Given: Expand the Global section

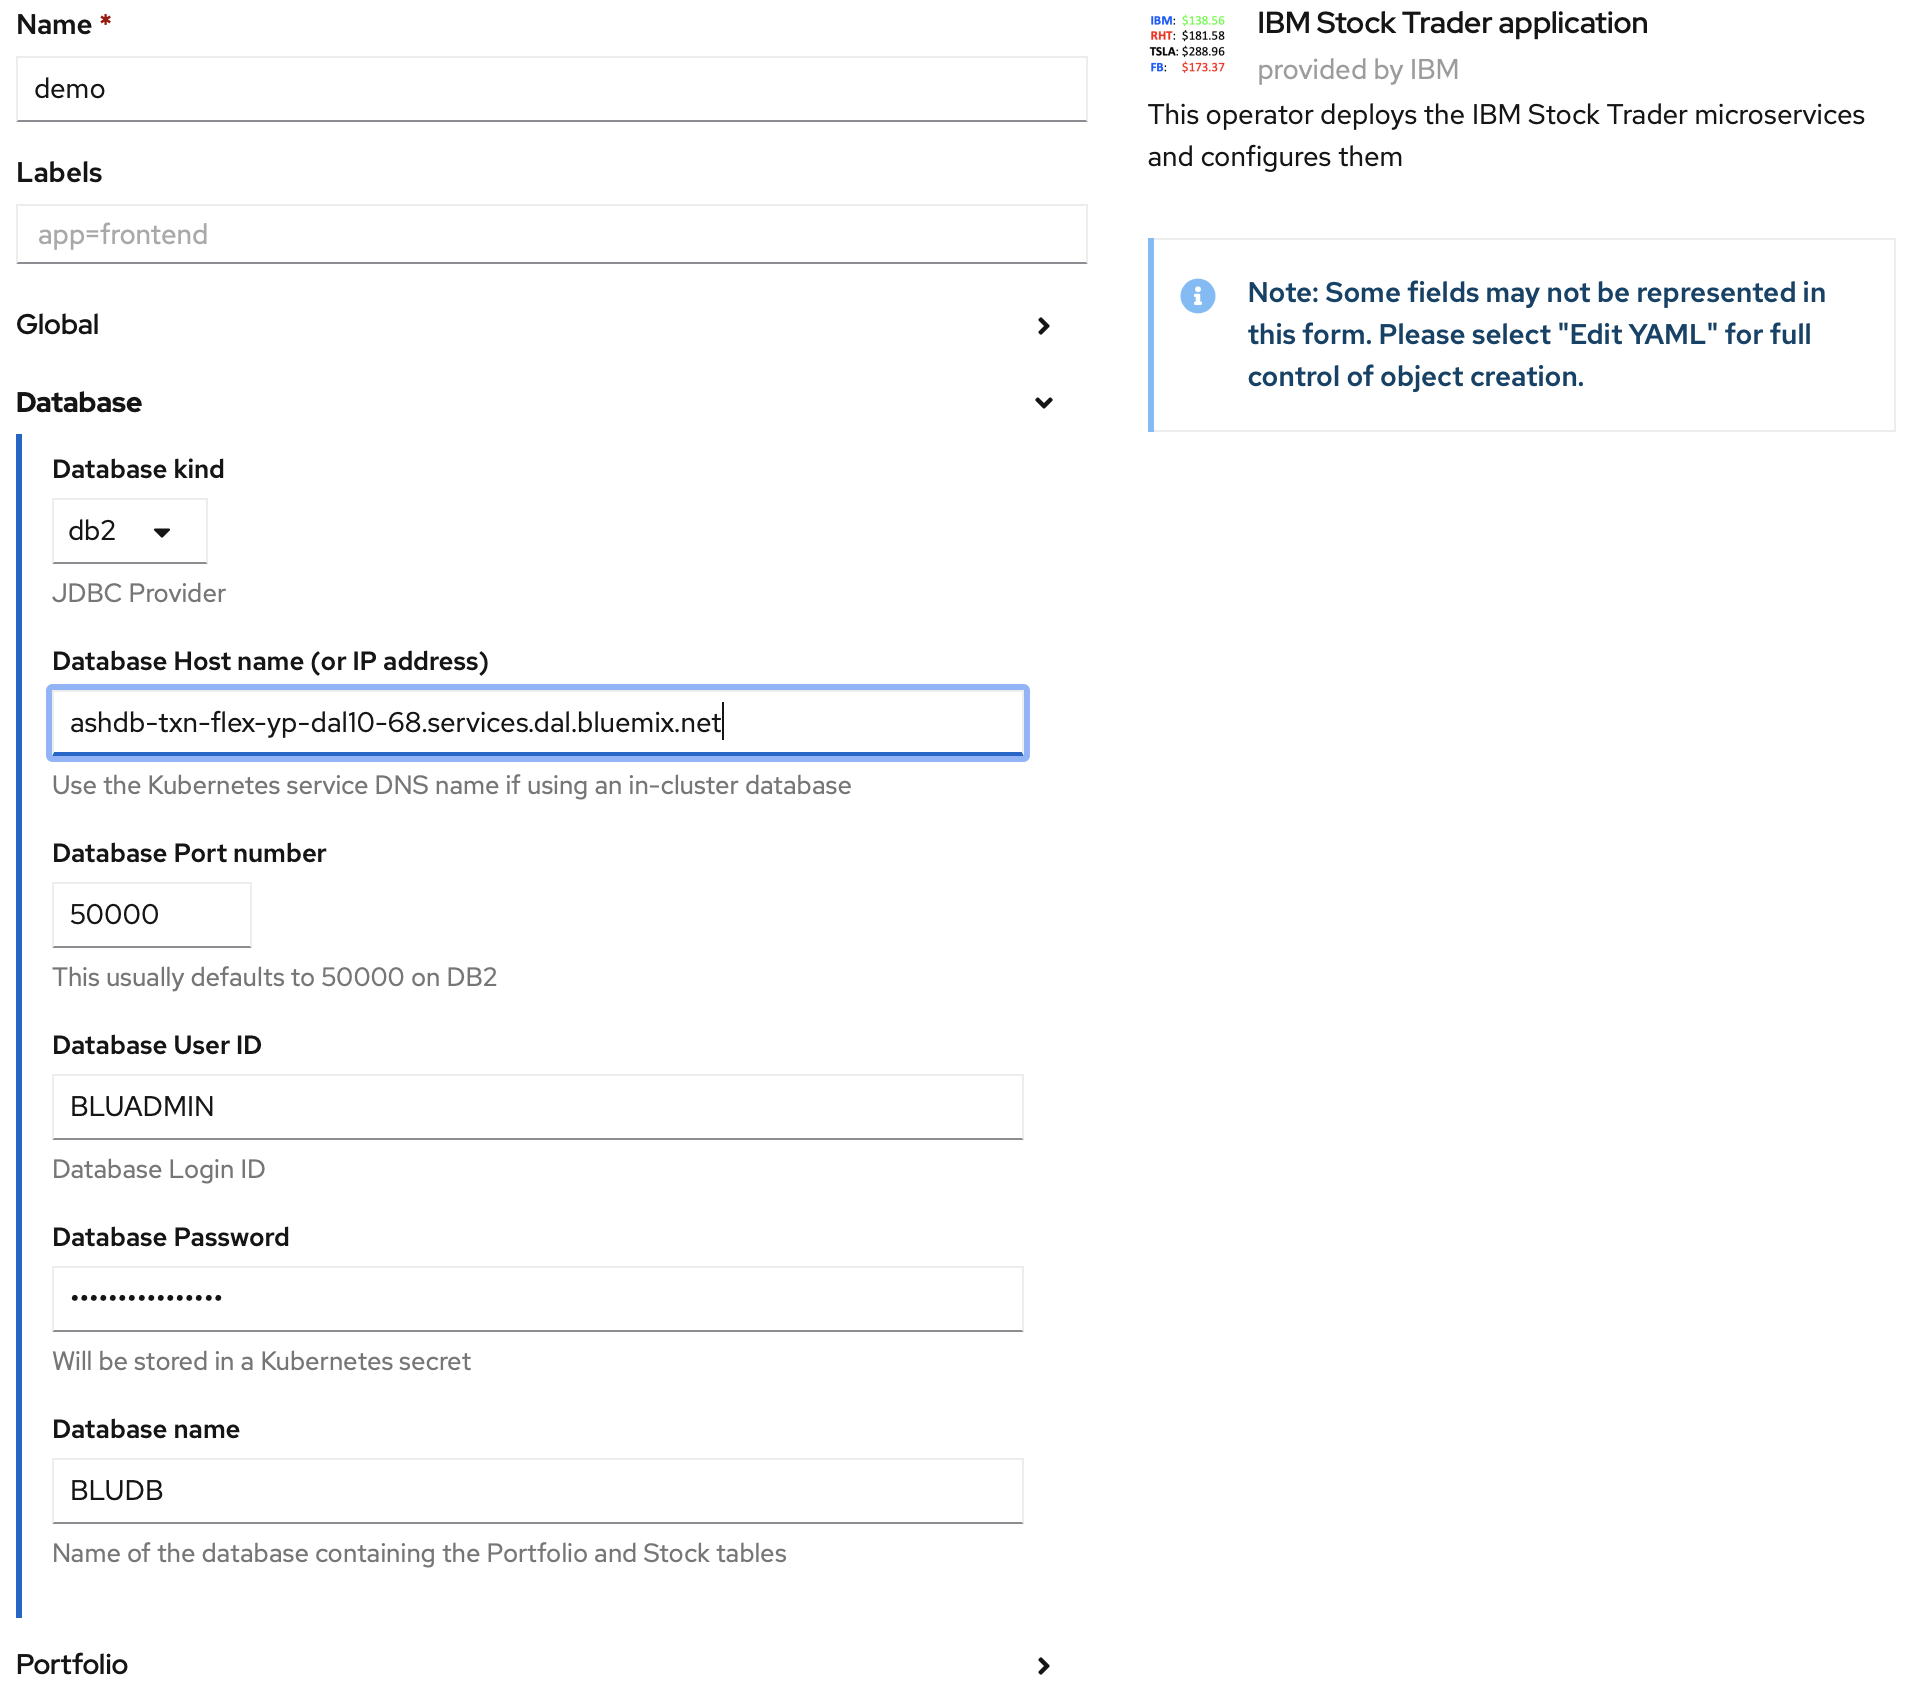Looking at the screenshot, I should (535, 325).
